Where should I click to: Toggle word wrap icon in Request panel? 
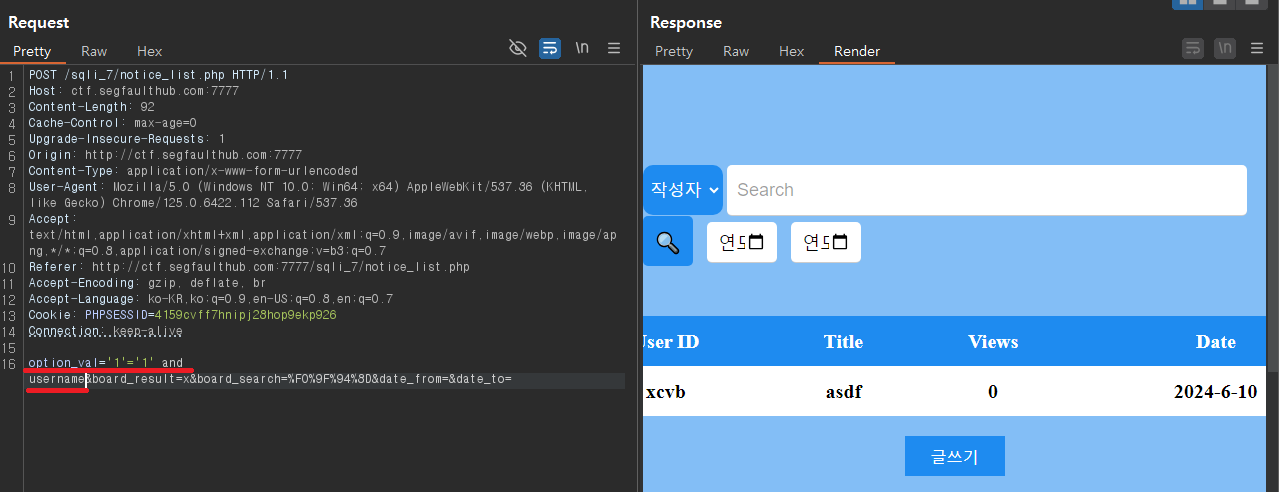point(550,48)
